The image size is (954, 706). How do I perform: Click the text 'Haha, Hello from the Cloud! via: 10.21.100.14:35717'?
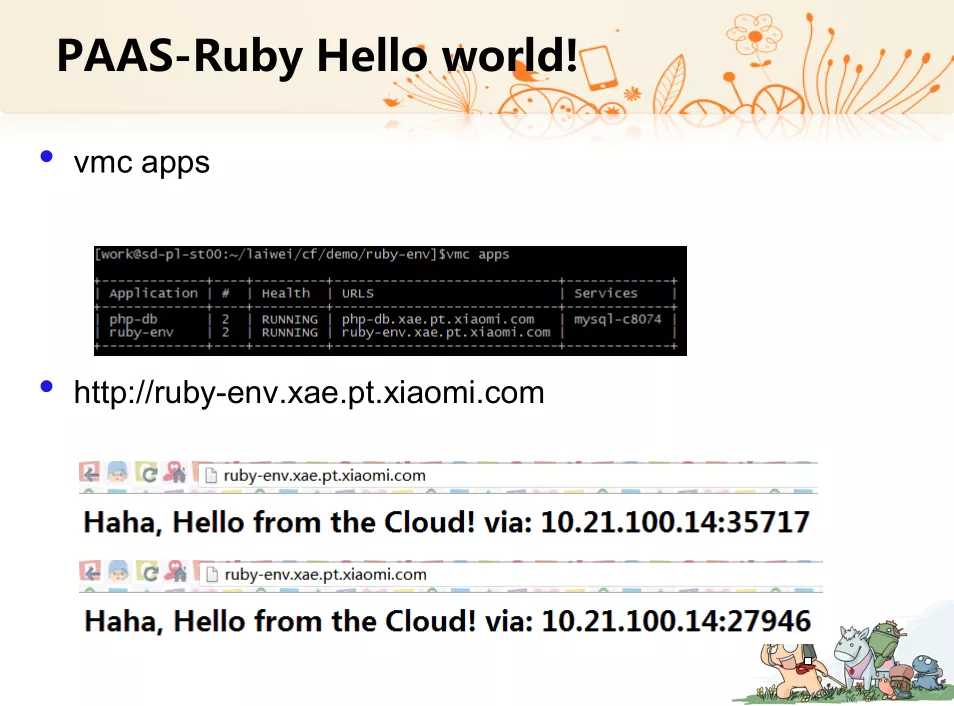(447, 522)
